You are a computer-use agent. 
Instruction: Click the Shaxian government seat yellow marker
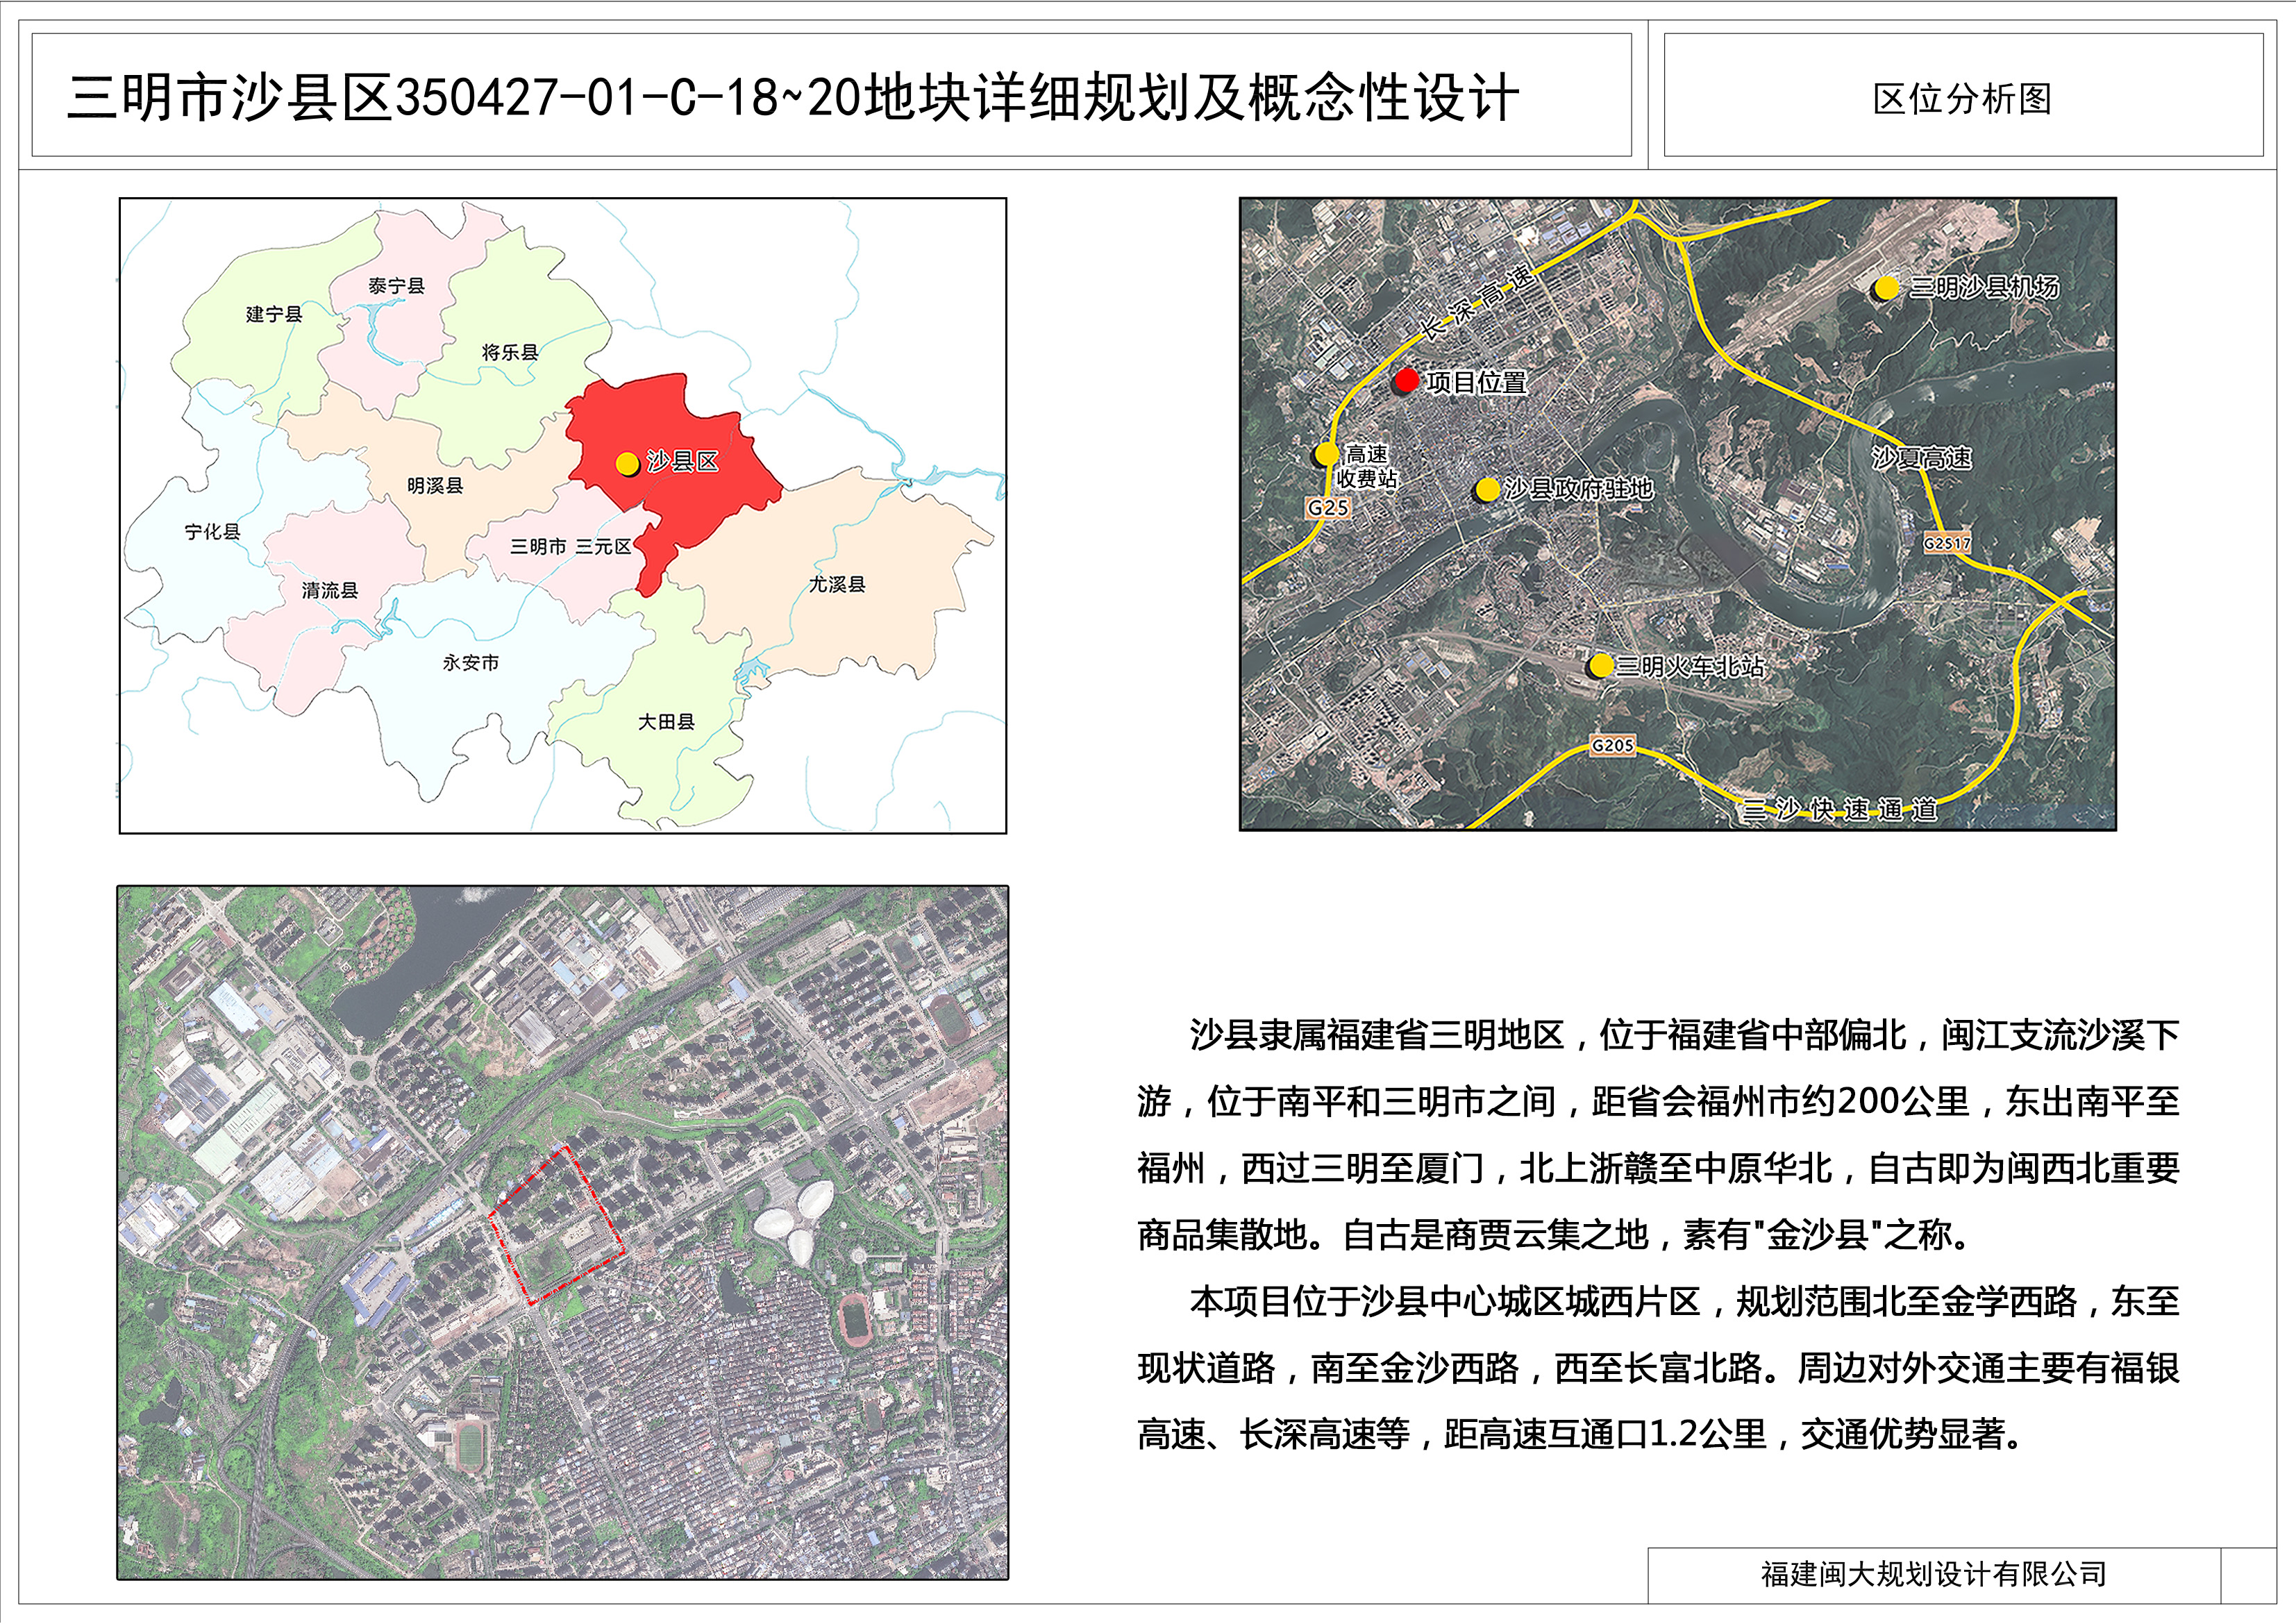pos(1487,489)
